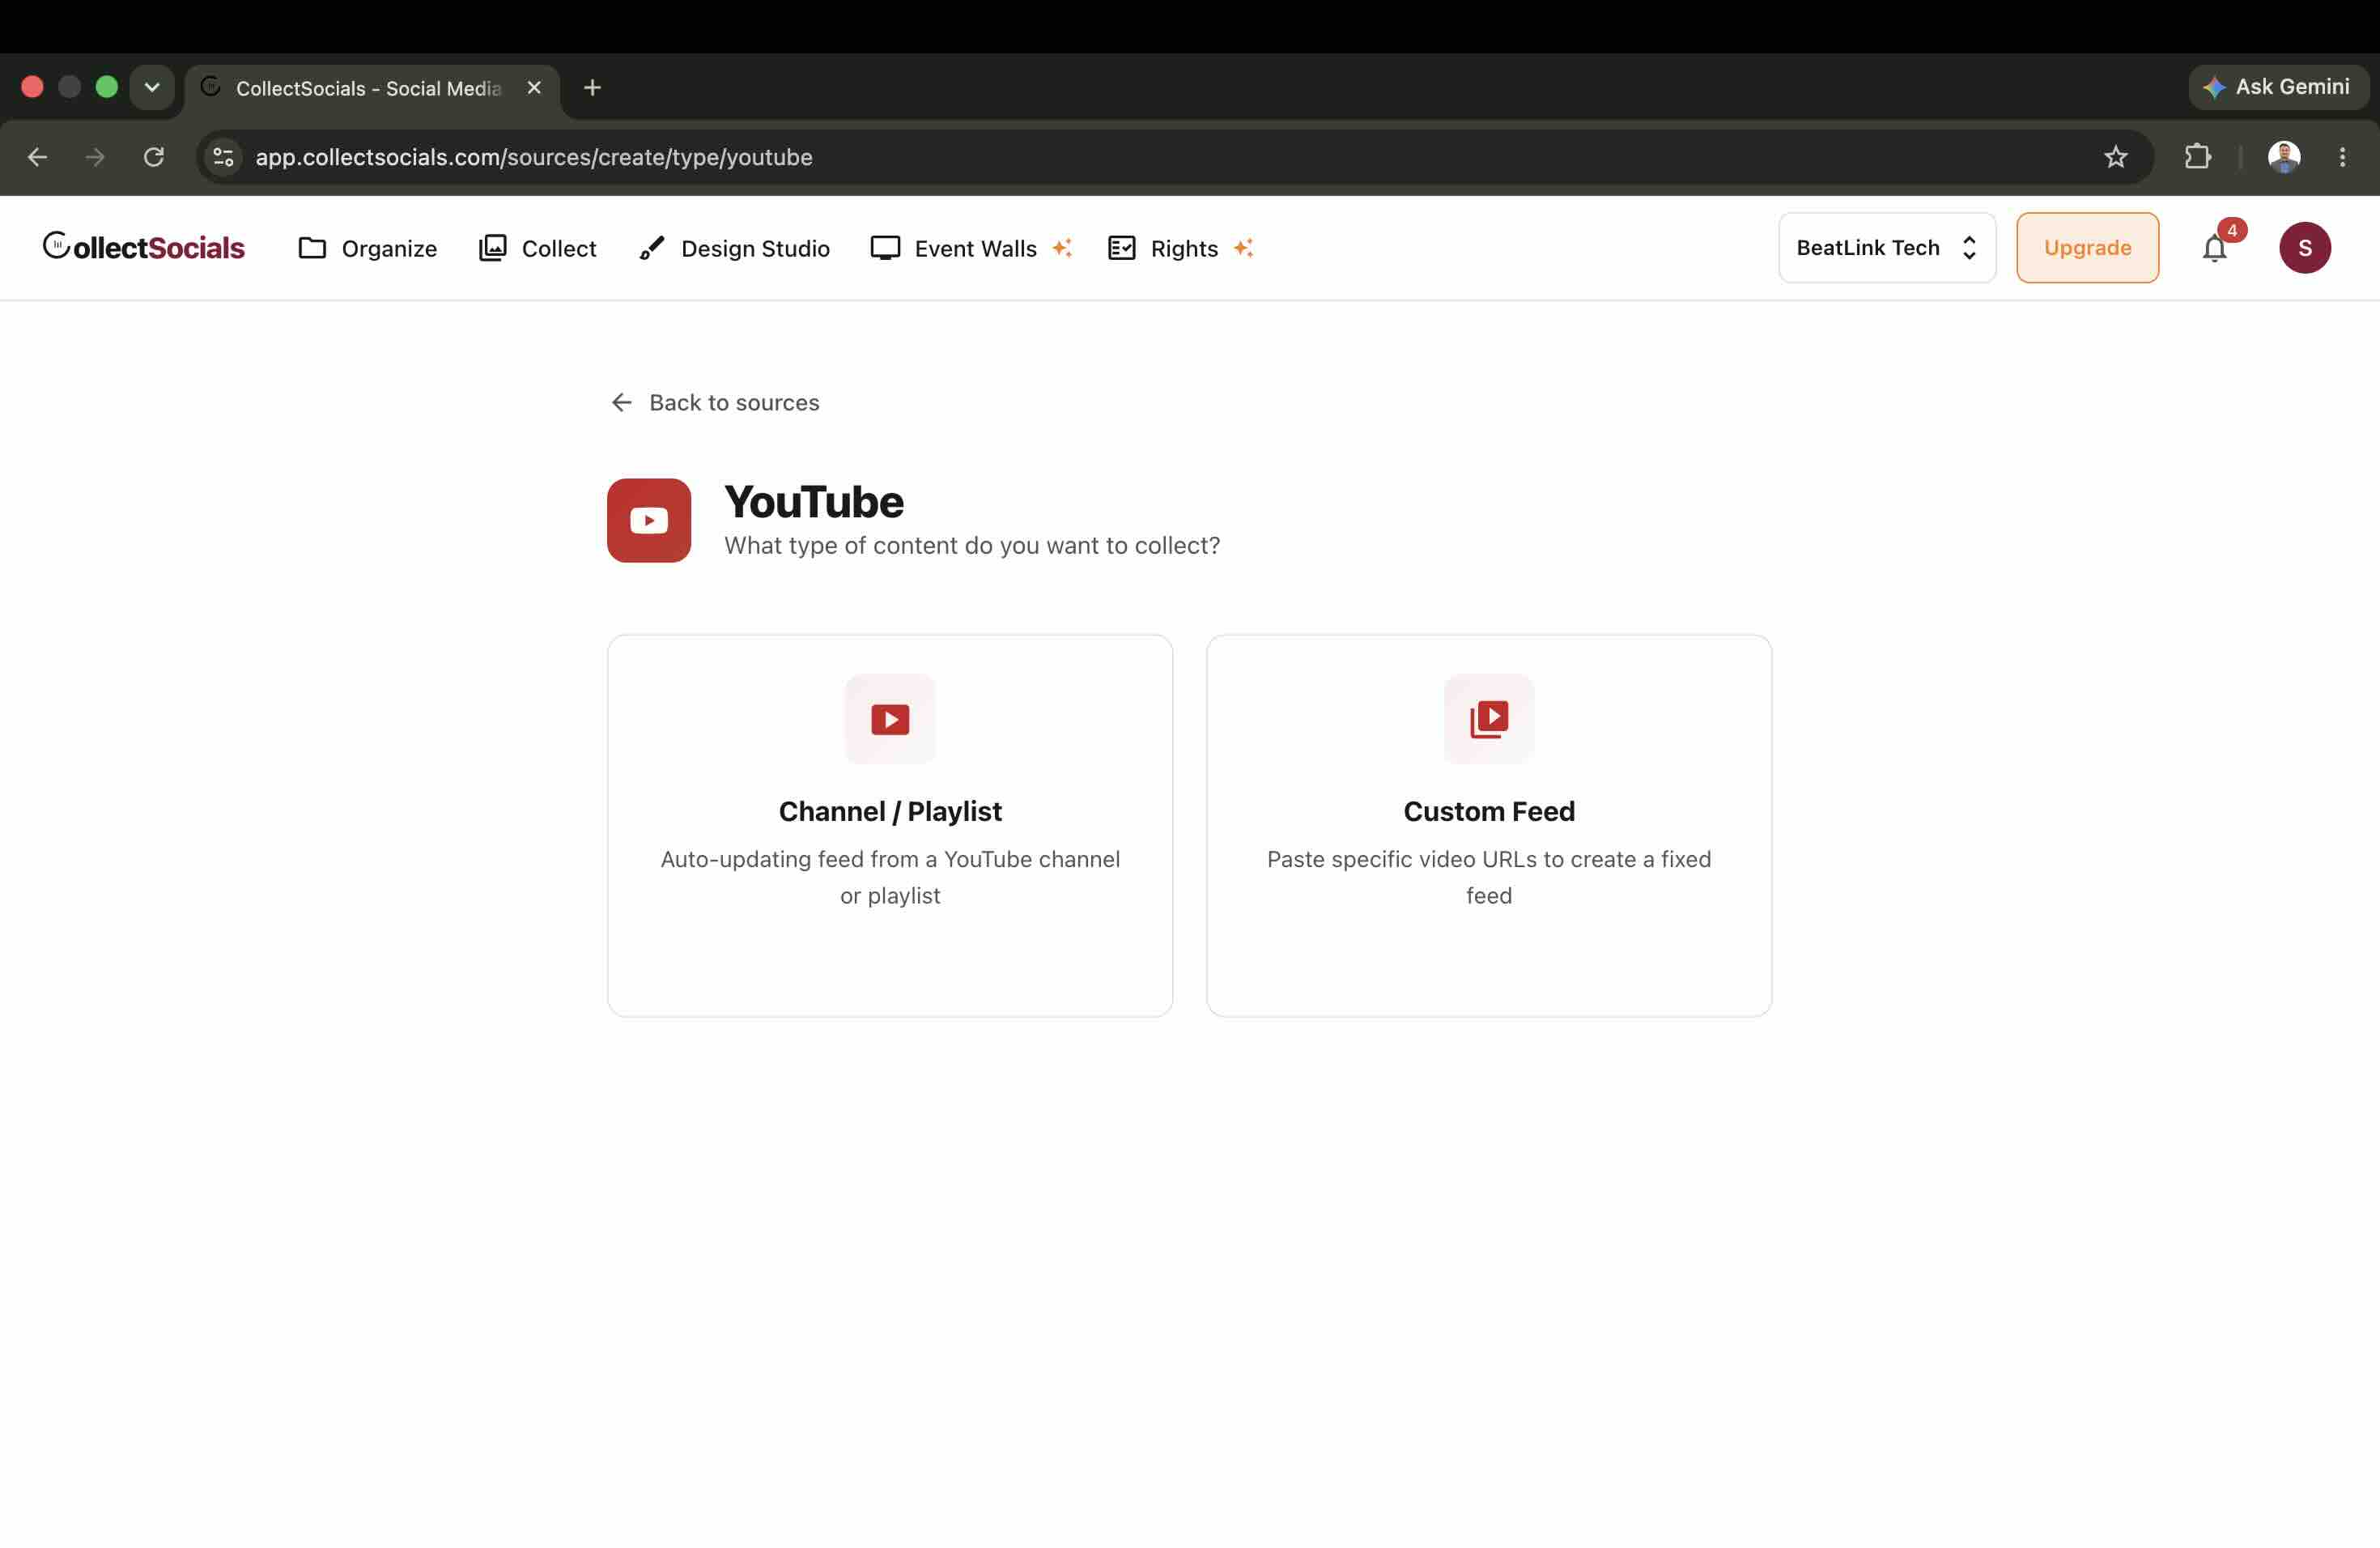The image size is (2380, 1548).
Task: Click the large YouTube logo icon
Action: 649,520
